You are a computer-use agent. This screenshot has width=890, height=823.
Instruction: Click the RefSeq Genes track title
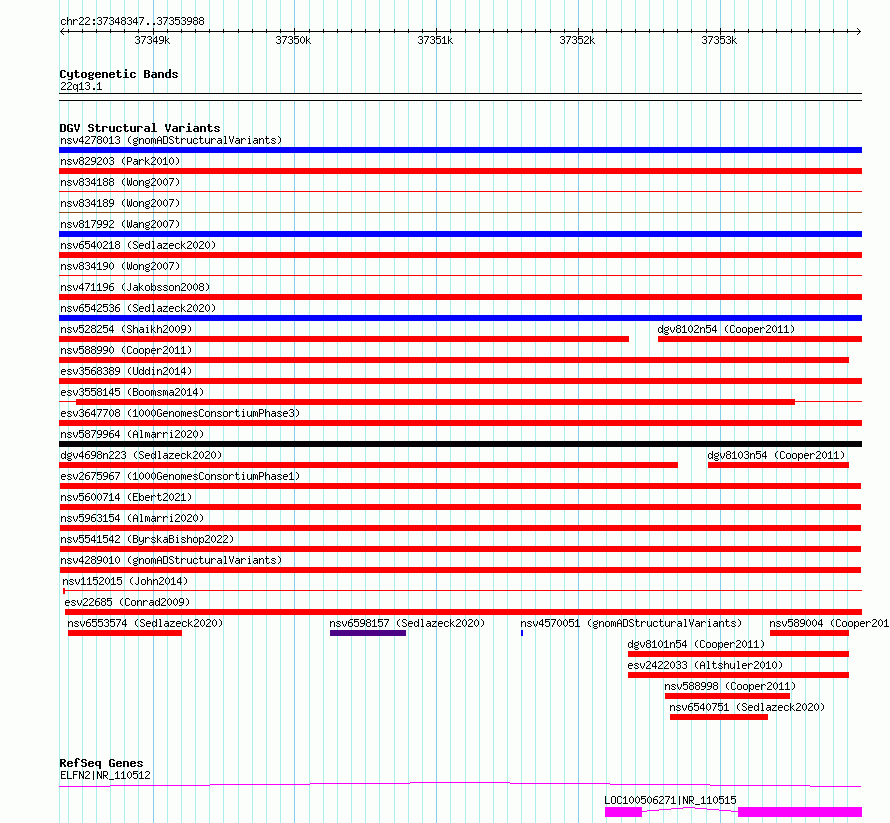pyautogui.click(x=101, y=763)
